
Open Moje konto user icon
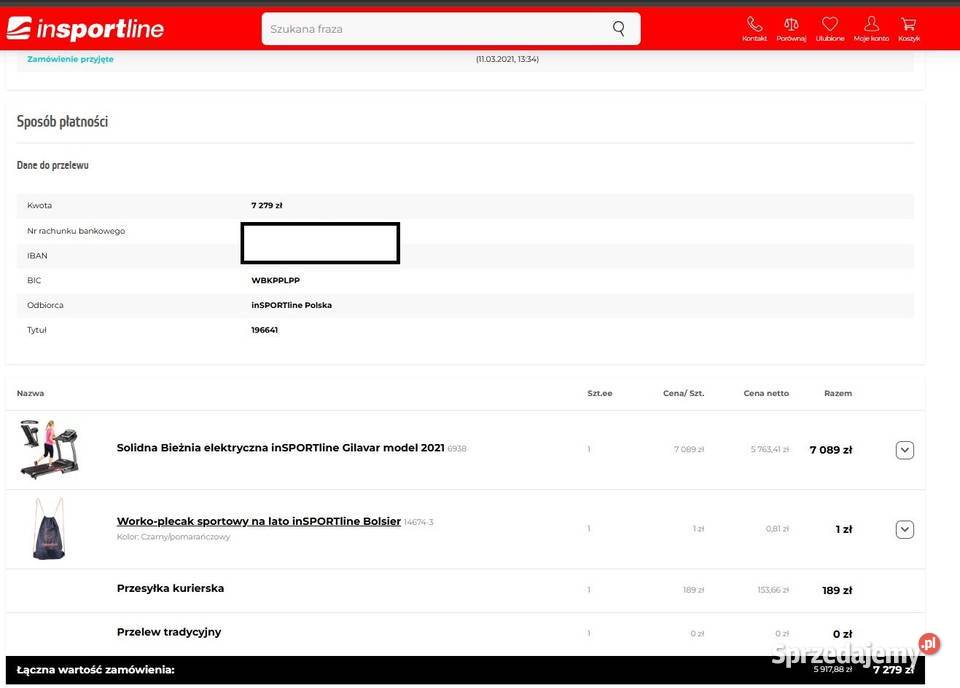pyautogui.click(x=870, y=24)
